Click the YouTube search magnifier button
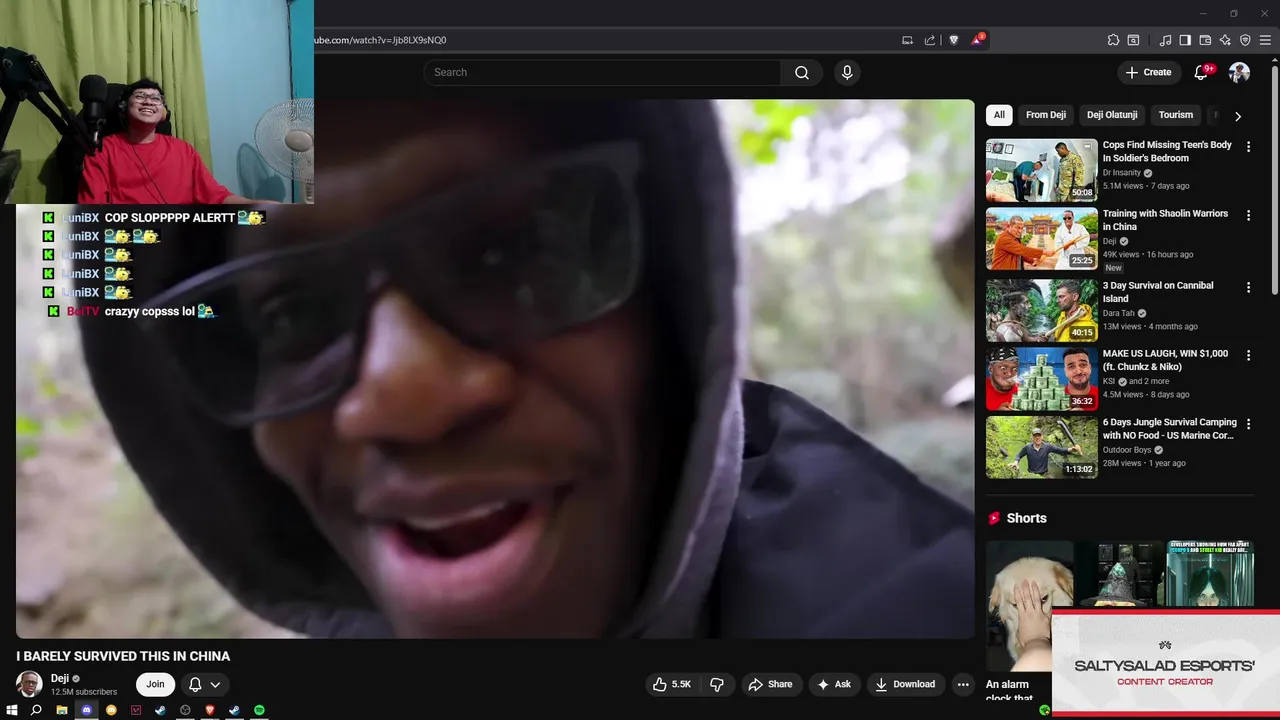The image size is (1280, 720). click(x=802, y=72)
